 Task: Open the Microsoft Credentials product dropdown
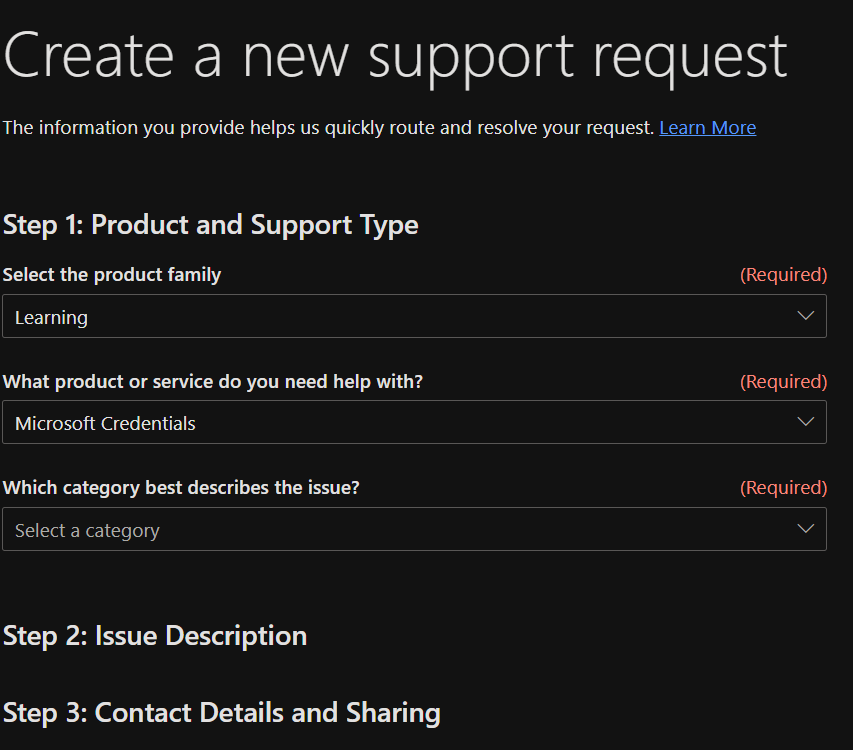point(415,422)
